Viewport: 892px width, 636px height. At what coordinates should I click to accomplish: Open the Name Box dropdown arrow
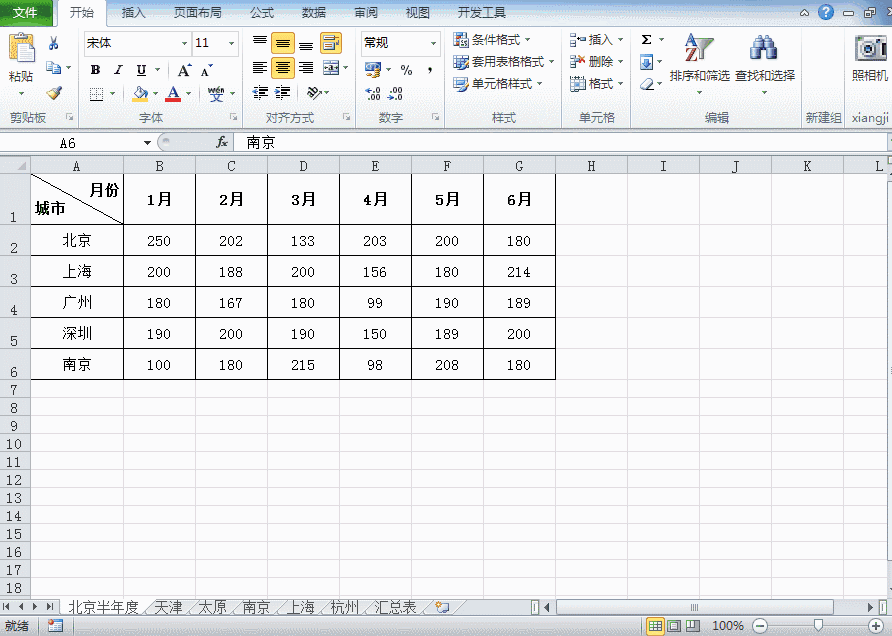(147, 143)
